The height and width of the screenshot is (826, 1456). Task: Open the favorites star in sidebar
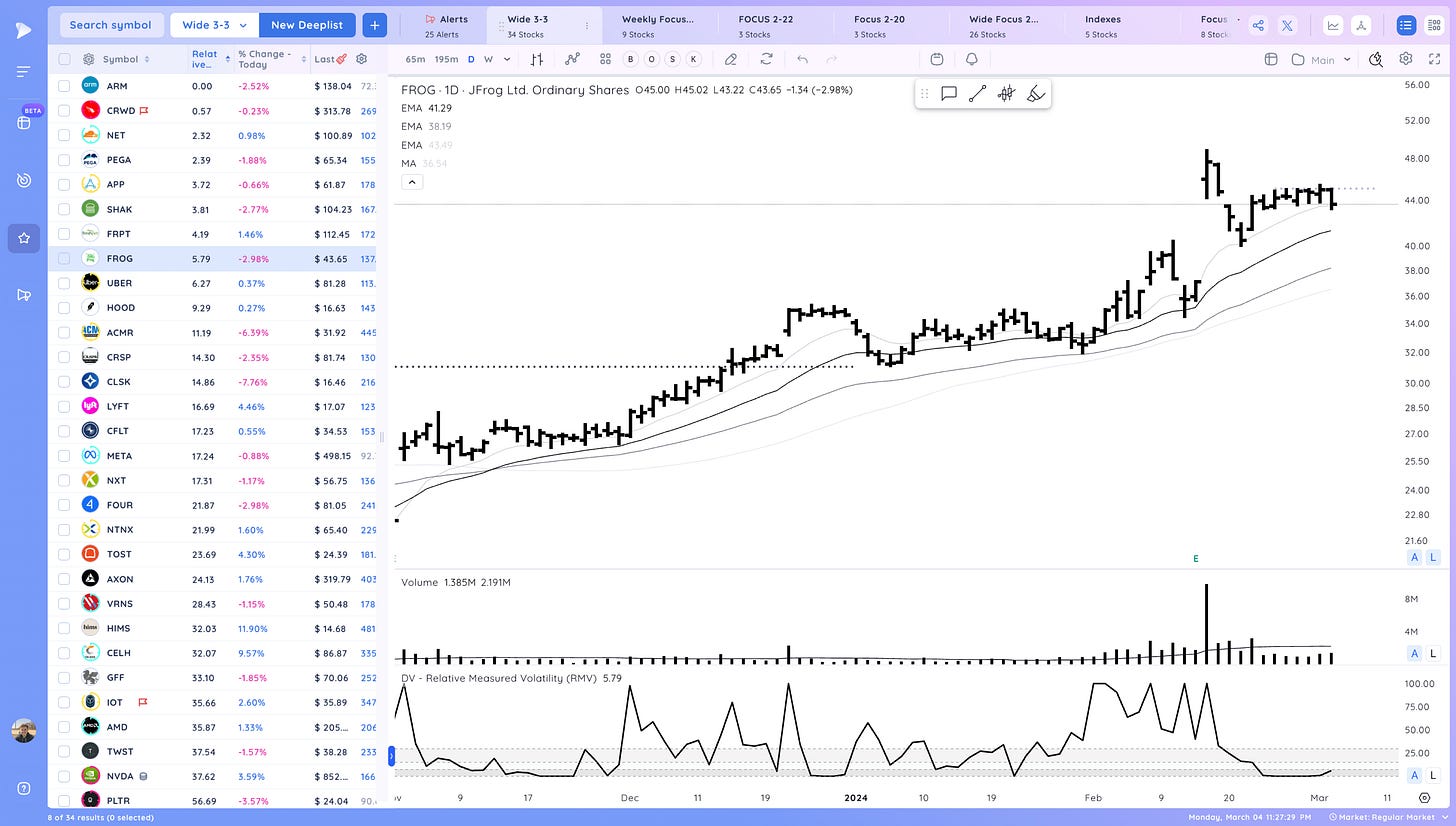[24, 238]
